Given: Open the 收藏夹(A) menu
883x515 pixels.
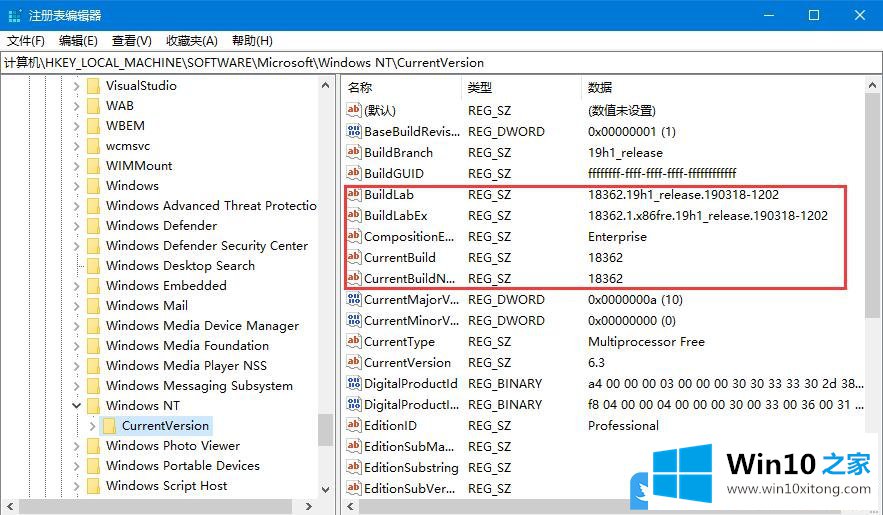Looking at the screenshot, I should point(192,41).
